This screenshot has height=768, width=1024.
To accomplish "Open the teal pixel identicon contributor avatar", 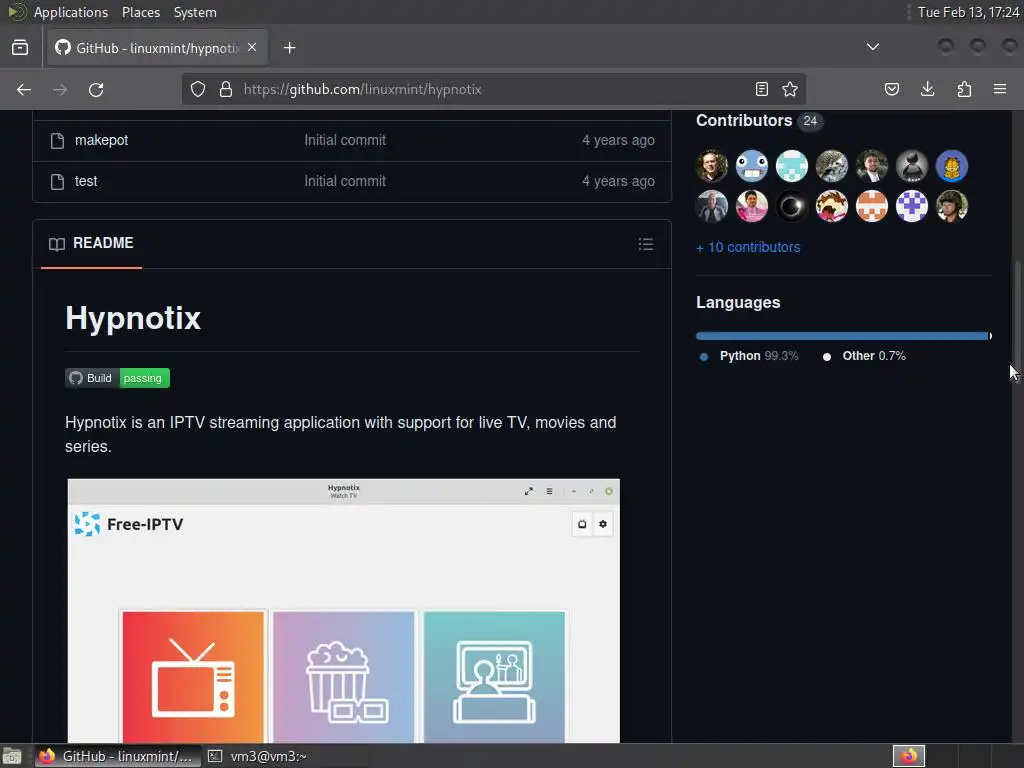I will (x=792, y=166).
